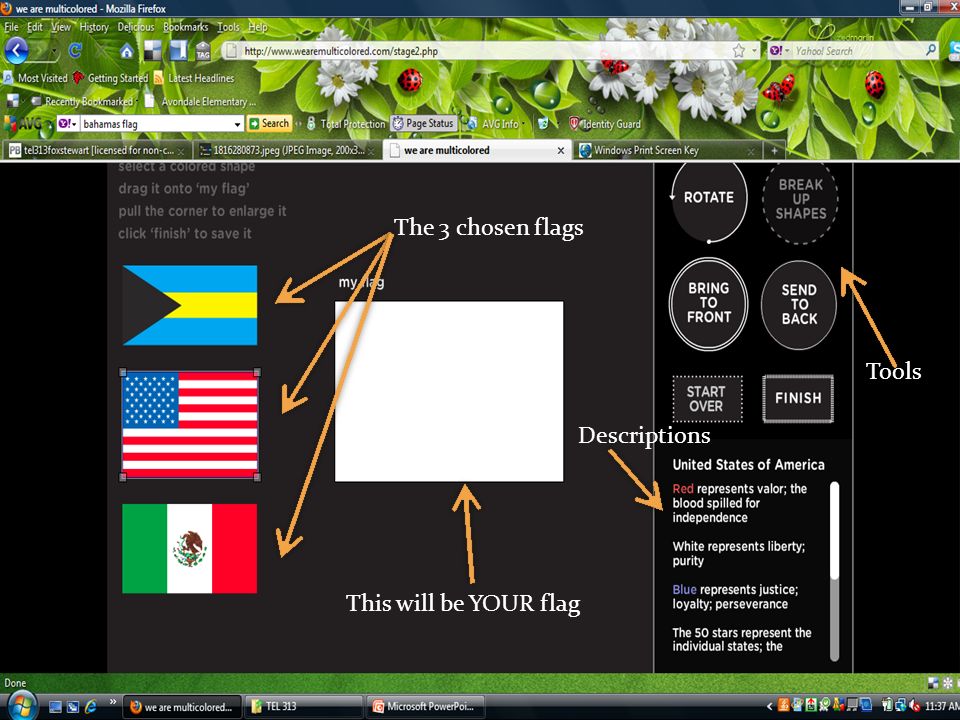
Task: Click the description panel scrollbar
Action: (834, 571)
